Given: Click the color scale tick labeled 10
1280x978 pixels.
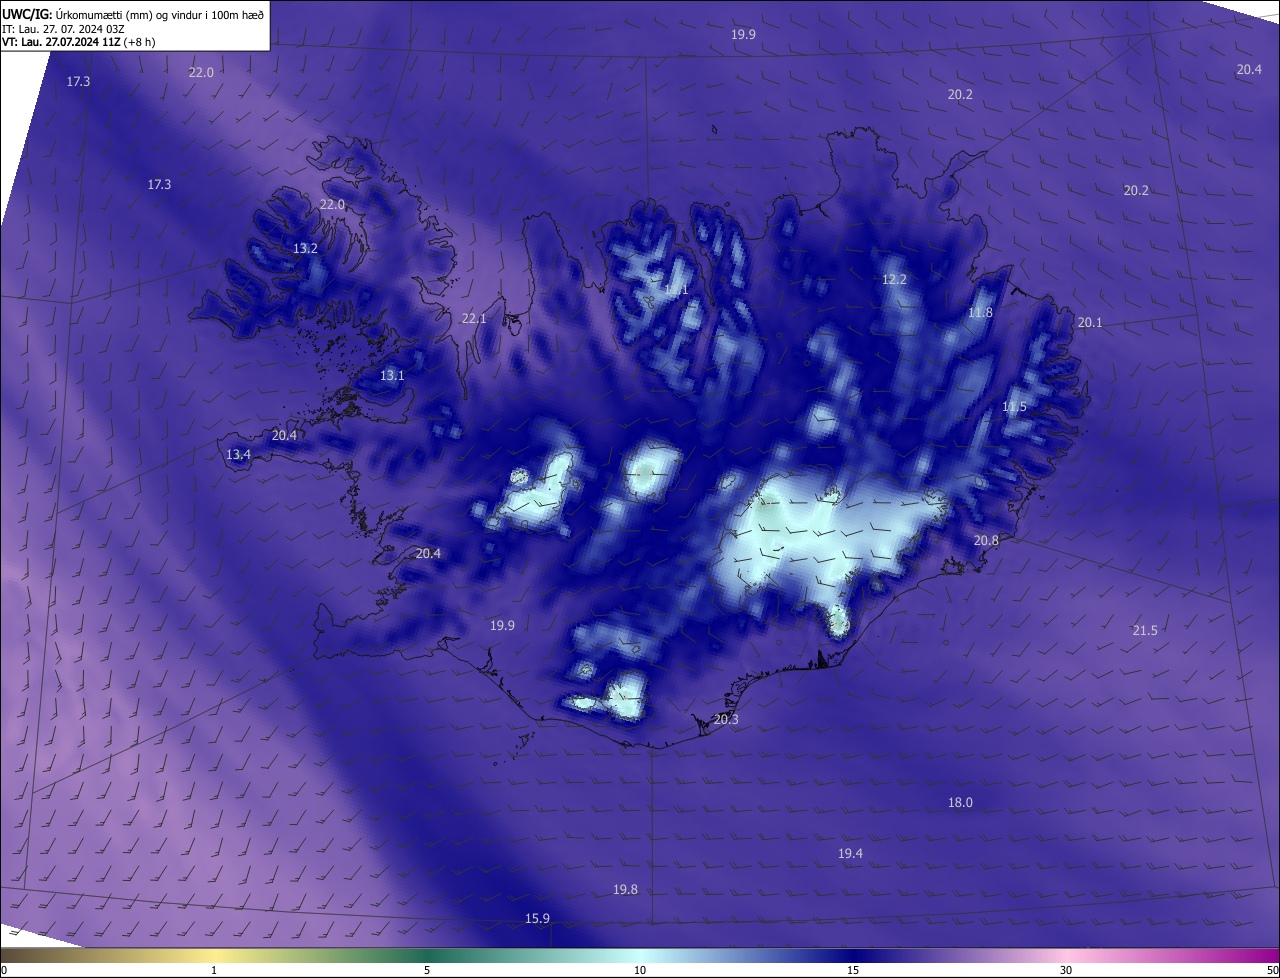Looking at the screenshot, I should 640,970.
